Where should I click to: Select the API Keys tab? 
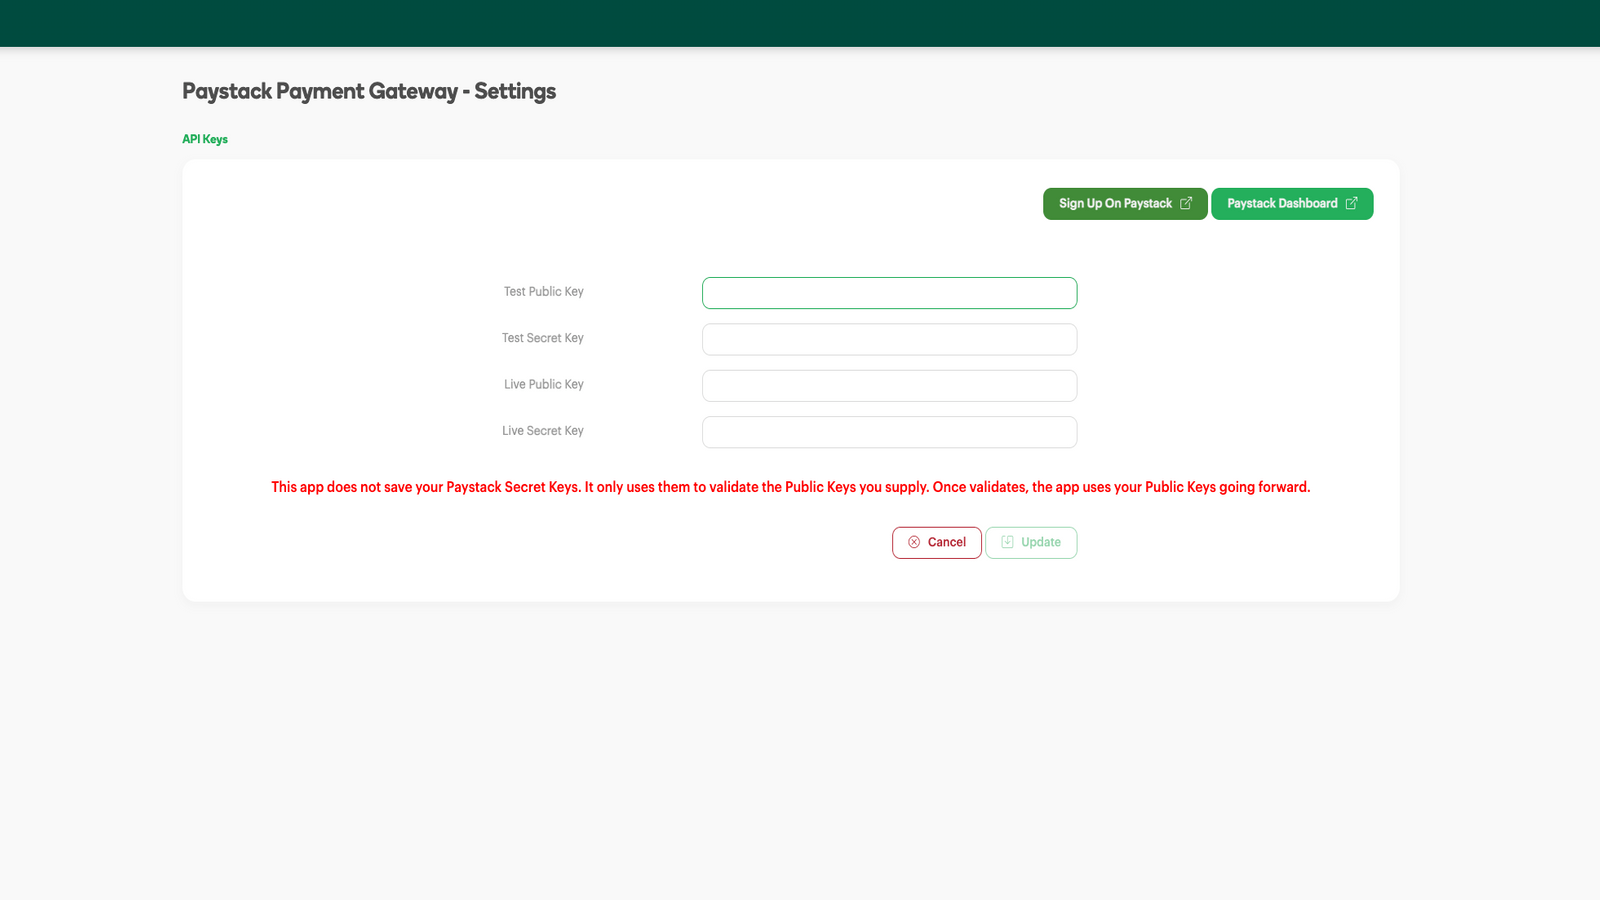point(205,139)
